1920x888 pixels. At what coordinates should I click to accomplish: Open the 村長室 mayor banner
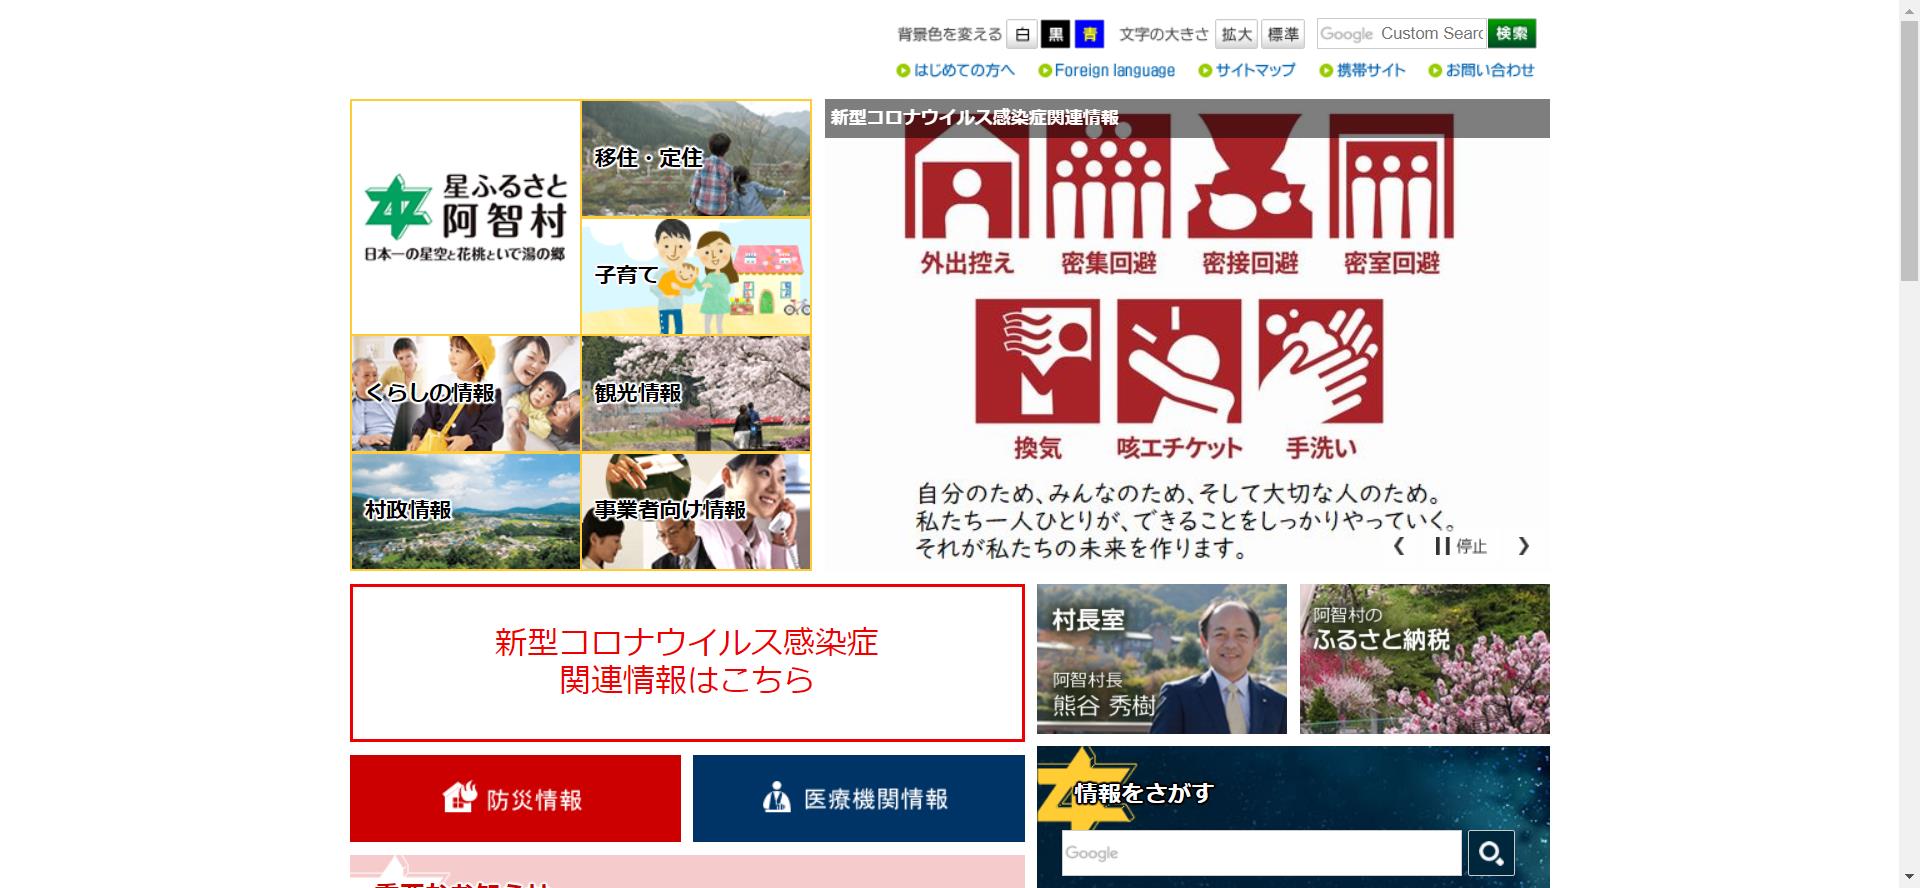[1162, 659]
